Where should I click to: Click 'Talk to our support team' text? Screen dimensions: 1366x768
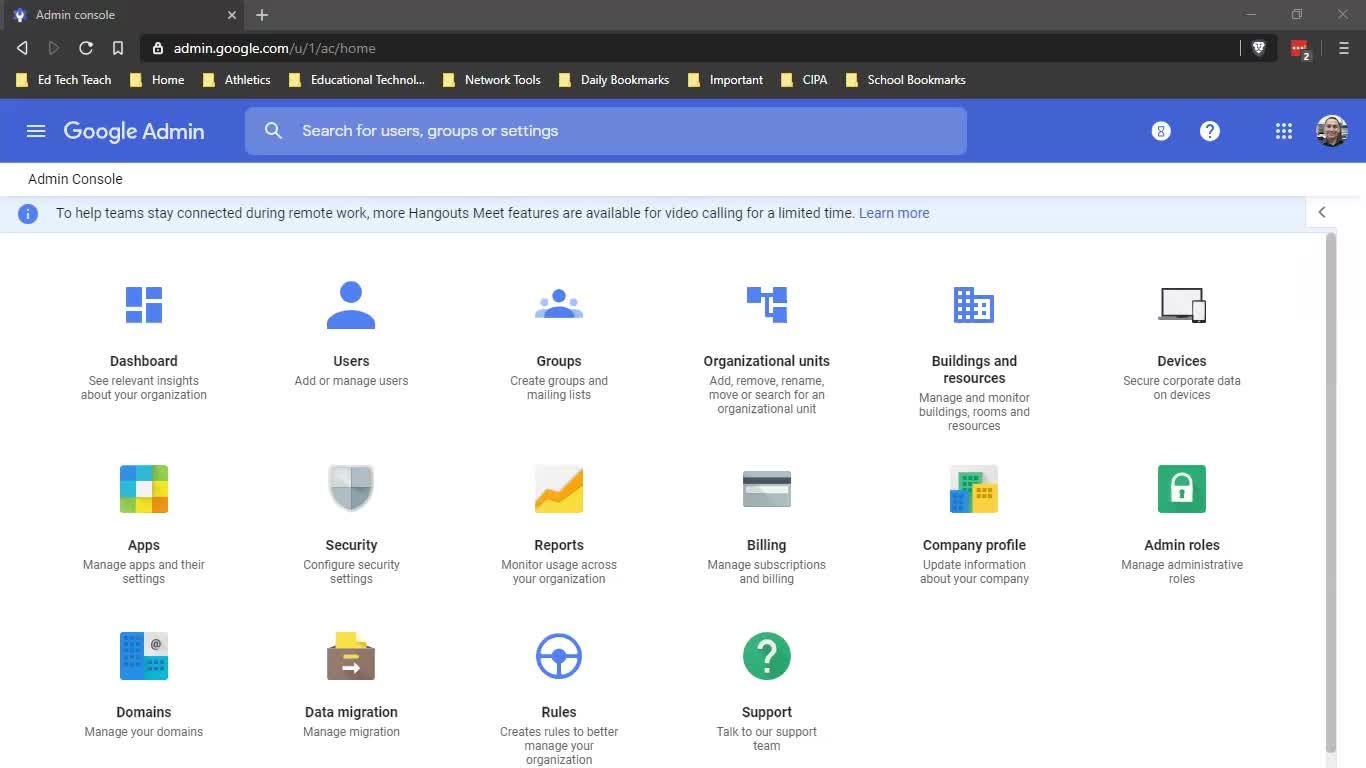pos(767,739)
